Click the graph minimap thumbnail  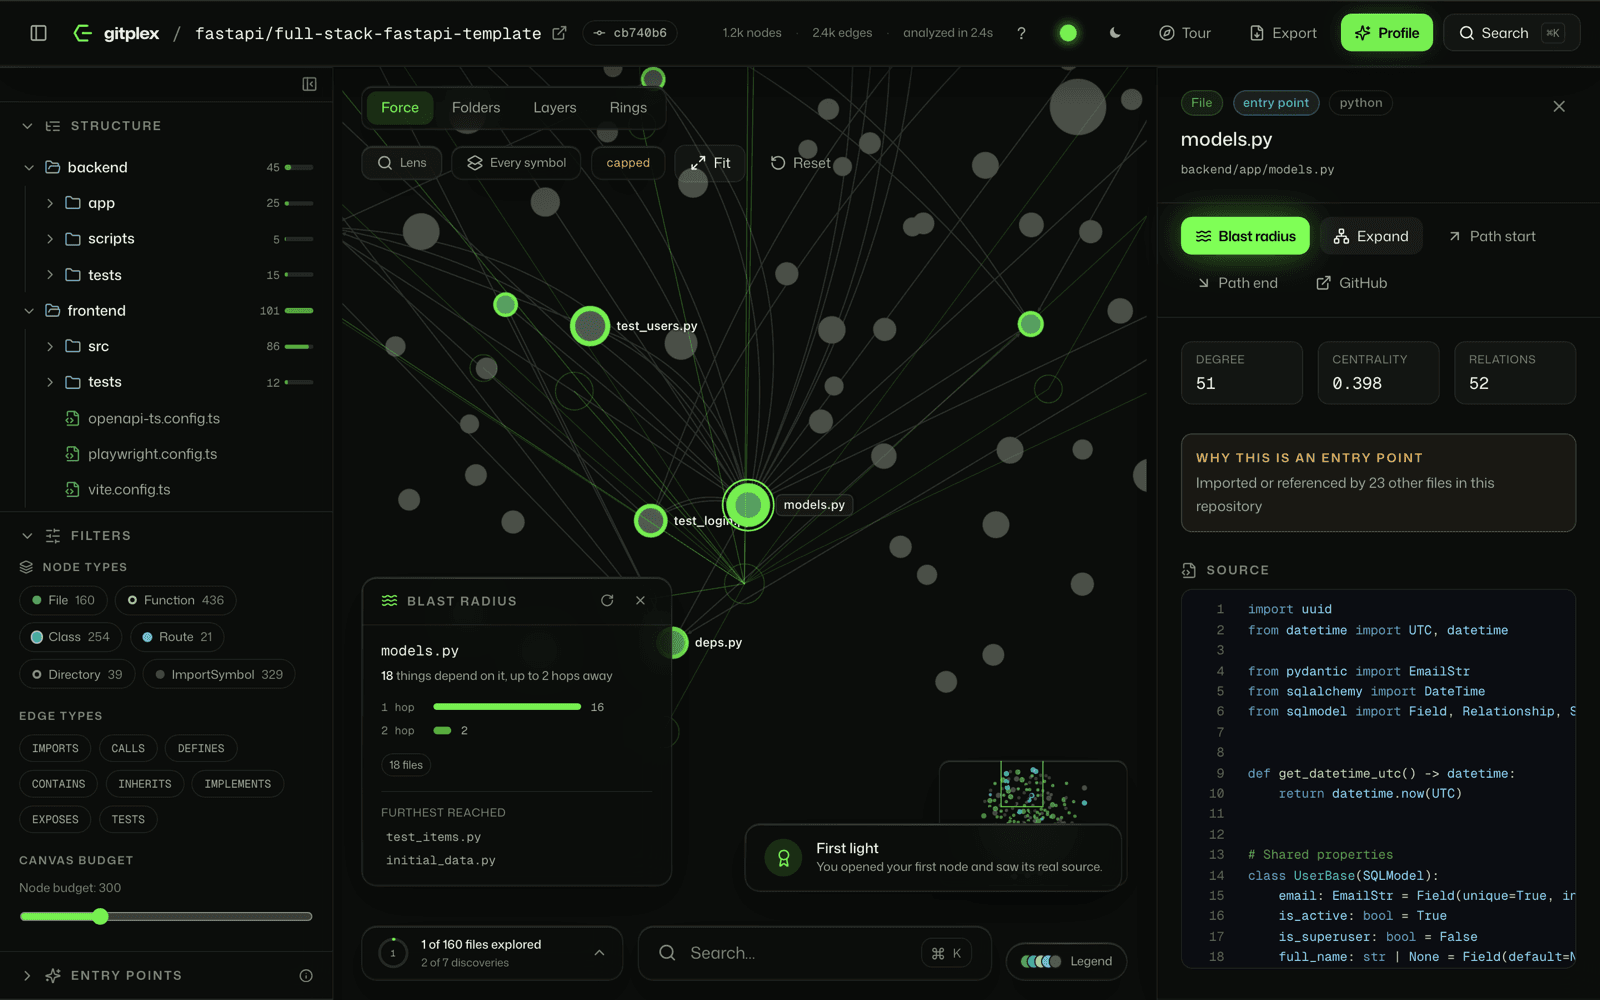1033,793
